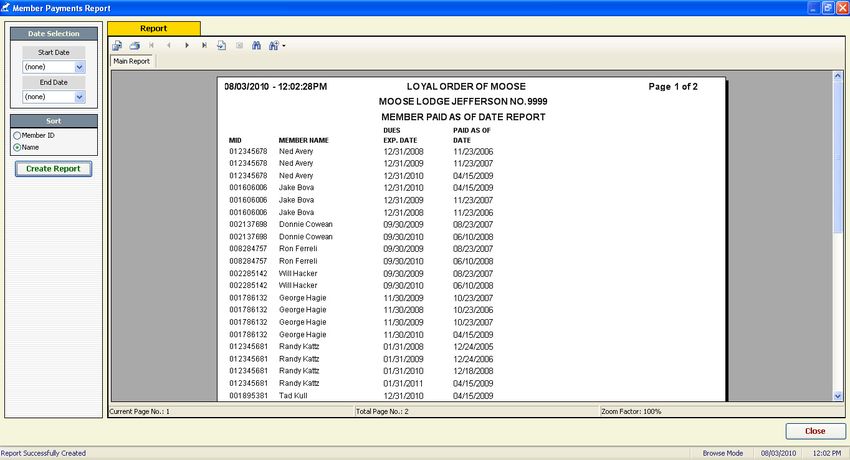Click the Date Selection panel header
Screen dimensions: 850x460
54,34
